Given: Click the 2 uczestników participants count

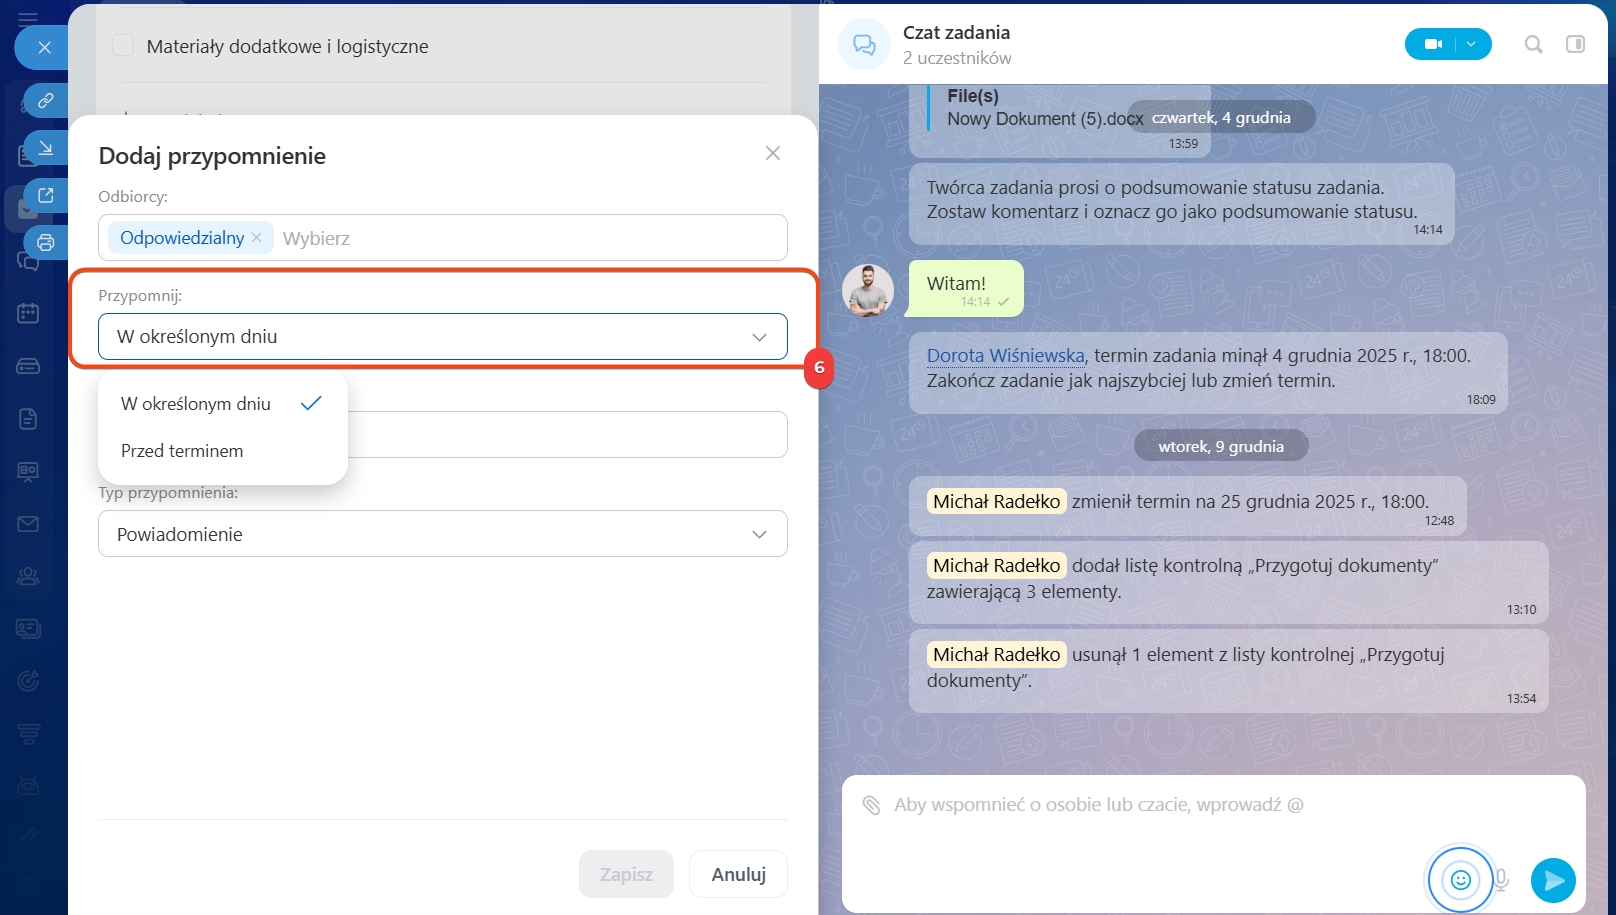Looking at the screenshot, I should 957,58.
